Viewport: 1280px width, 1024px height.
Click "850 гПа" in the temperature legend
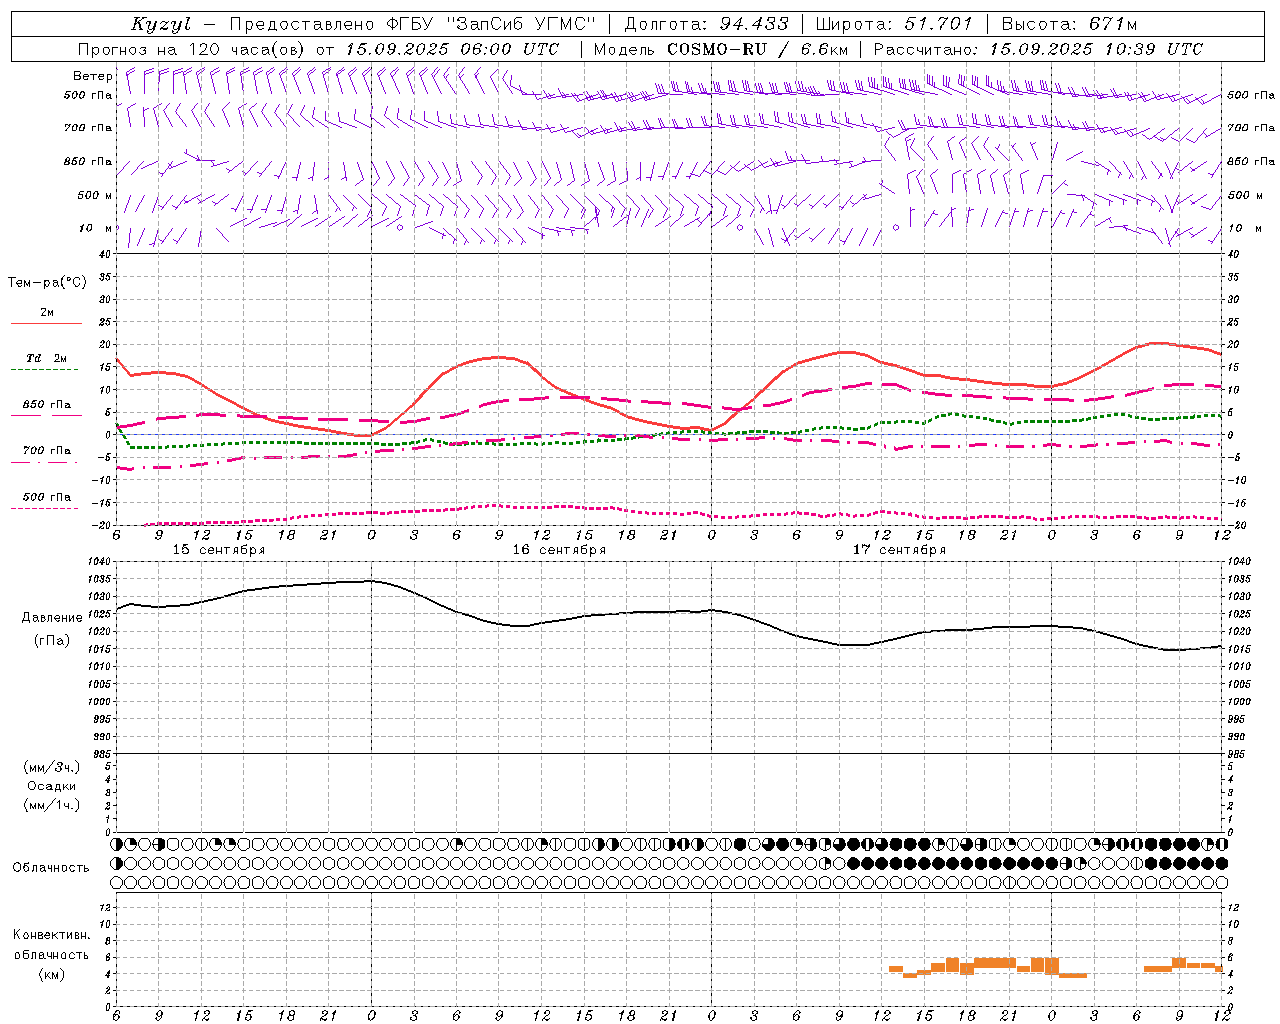pyautogui.click(x=46, y=405)
